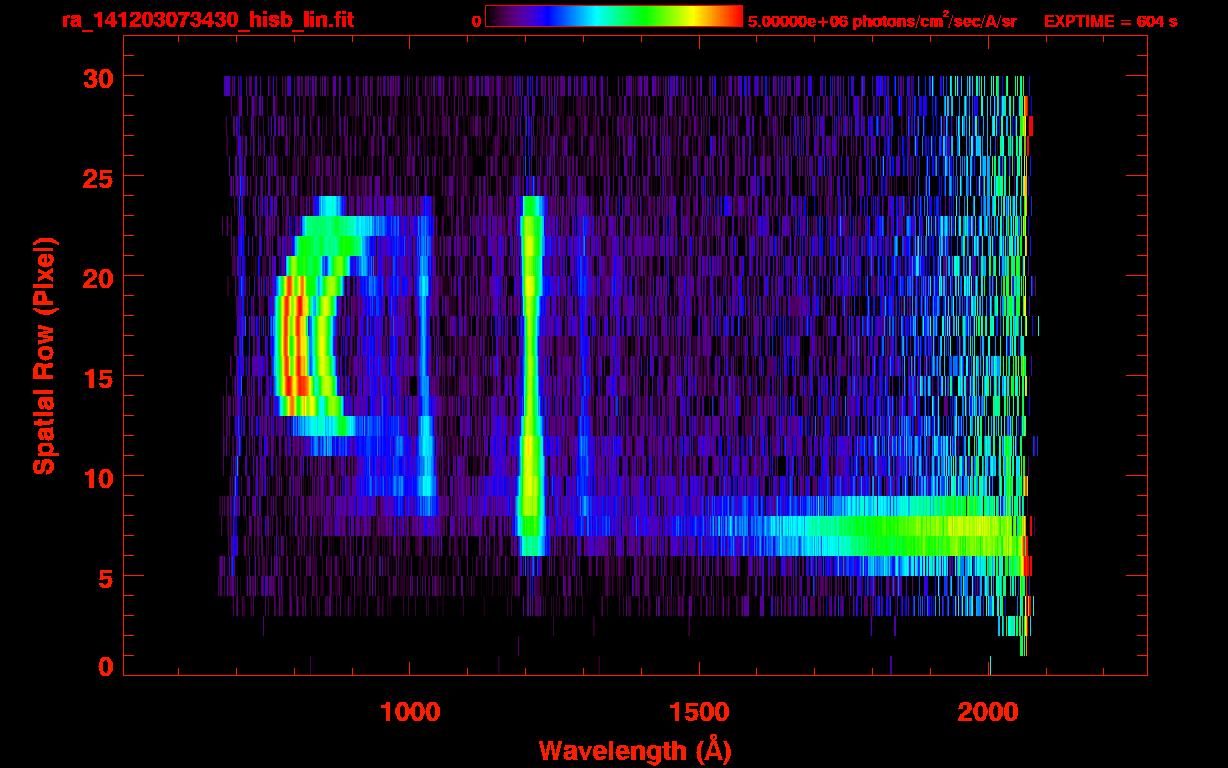Click the color scale bar
1228x768 pixels.
(614, 17)
